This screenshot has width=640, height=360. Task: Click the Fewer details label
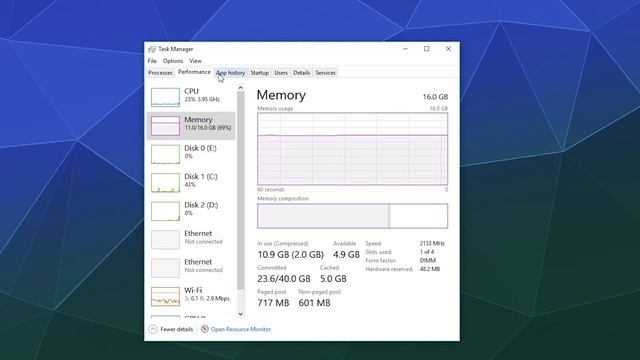[176, 329]
